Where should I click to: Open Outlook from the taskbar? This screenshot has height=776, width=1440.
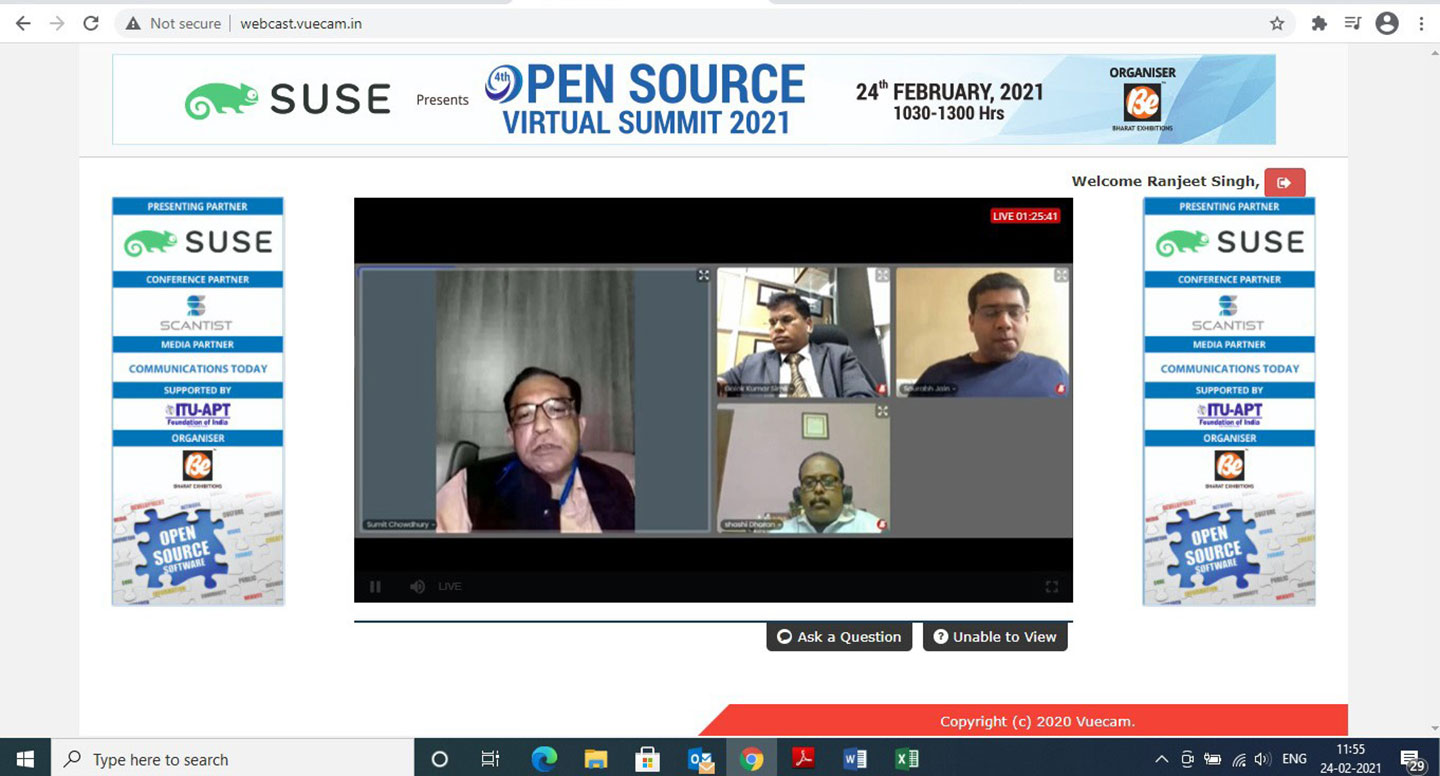coord(700,759)
